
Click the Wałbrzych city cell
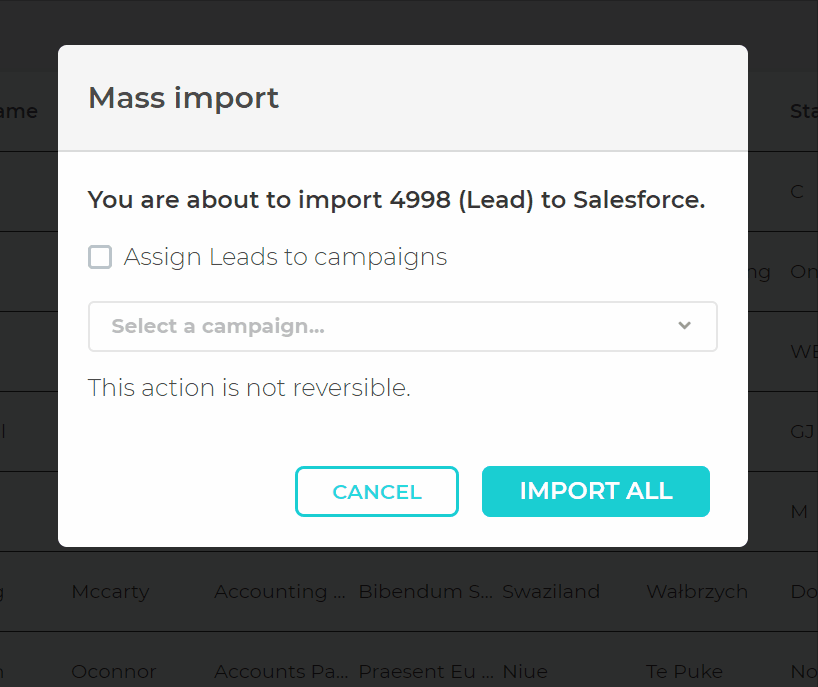[697, 591]
